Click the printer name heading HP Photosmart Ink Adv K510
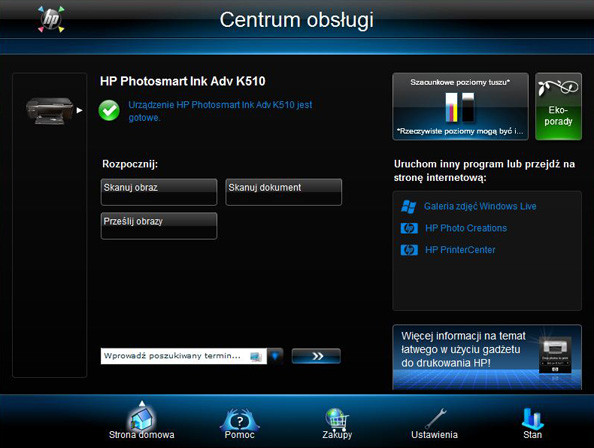The width and height of the screenshot is (594, 448). tap(183, 81)
